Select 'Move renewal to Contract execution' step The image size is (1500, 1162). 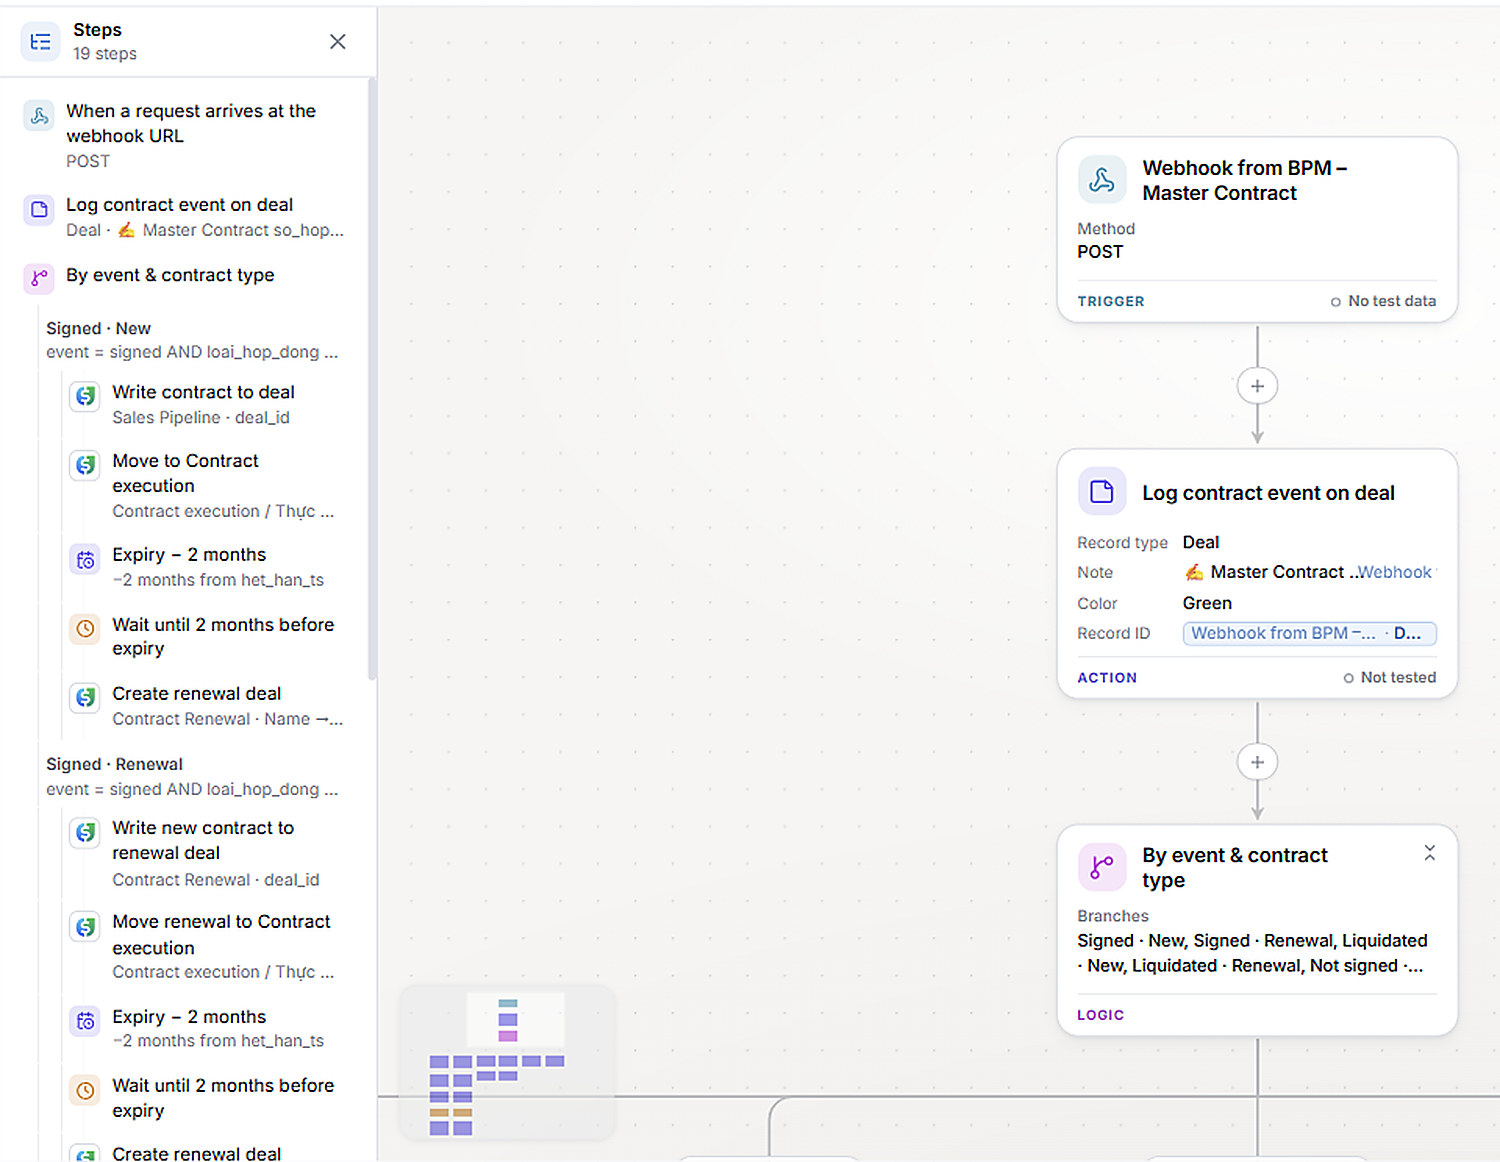[x=221, y=934]
